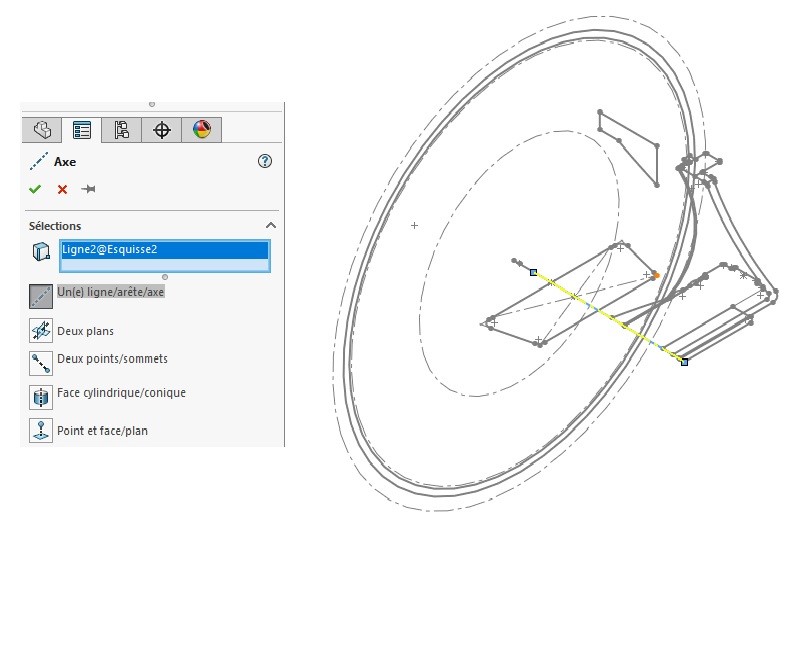Click the Sélections section header
This screenshot has height=648, width=799.
pos(56,226)
